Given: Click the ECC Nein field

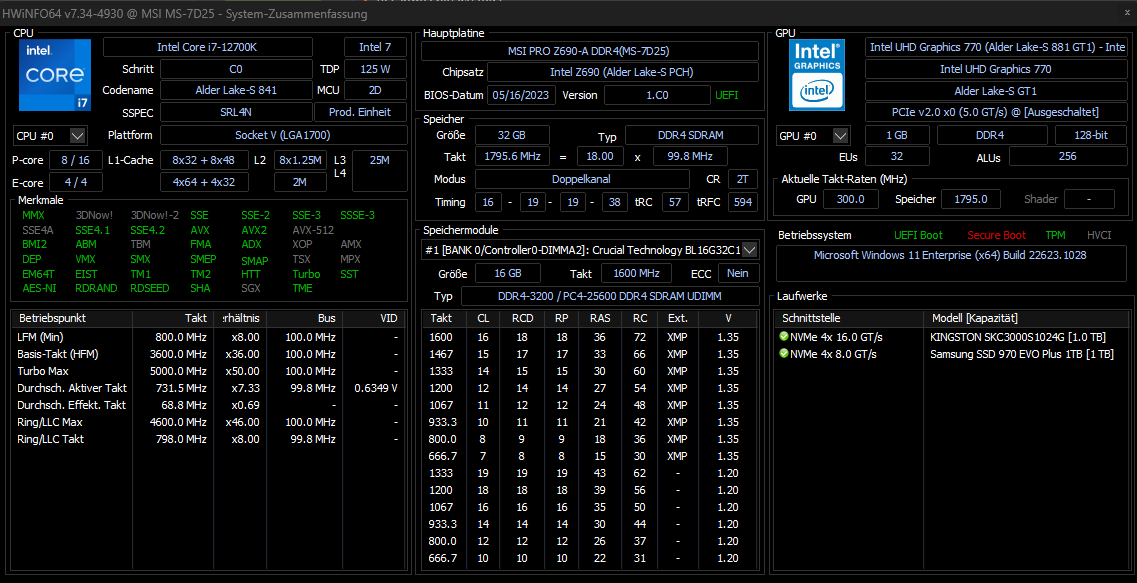Looking at the screenshot, I should tap(738, 273).
